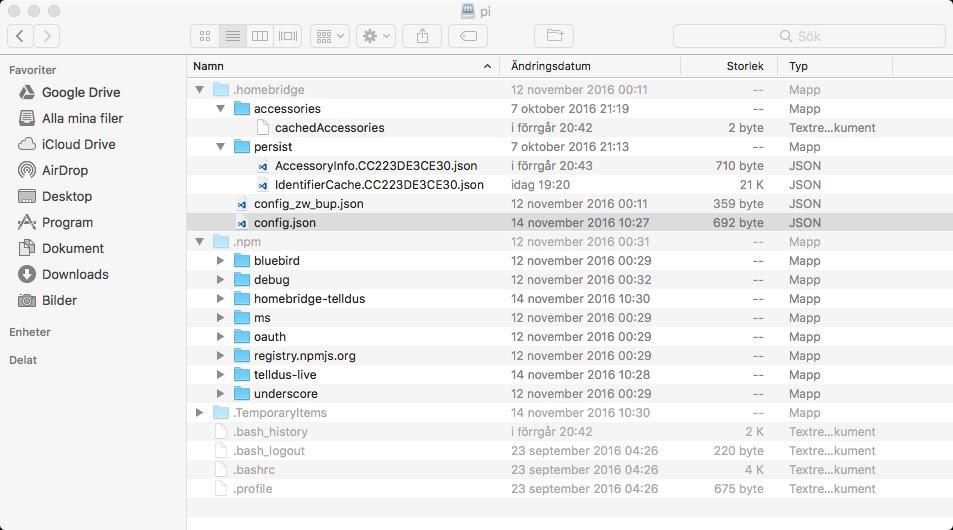Click the pi proxy icon in title bar

467,11
